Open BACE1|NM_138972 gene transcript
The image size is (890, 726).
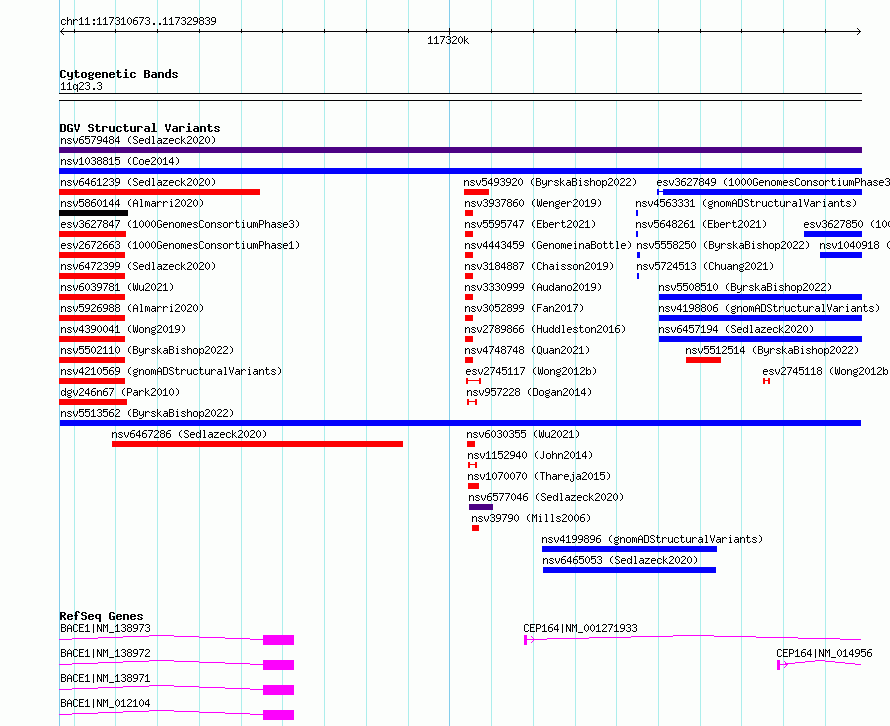(106, 653)
